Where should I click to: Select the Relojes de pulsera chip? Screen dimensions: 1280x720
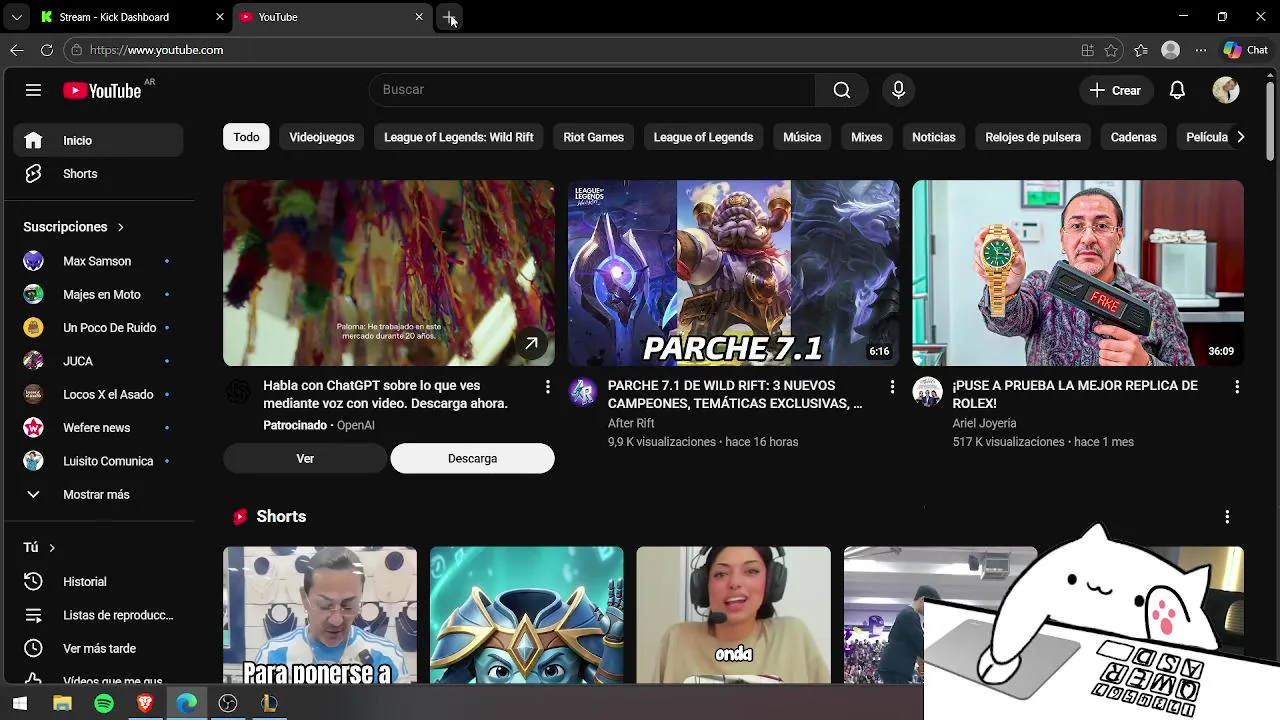coord(1033,137)
